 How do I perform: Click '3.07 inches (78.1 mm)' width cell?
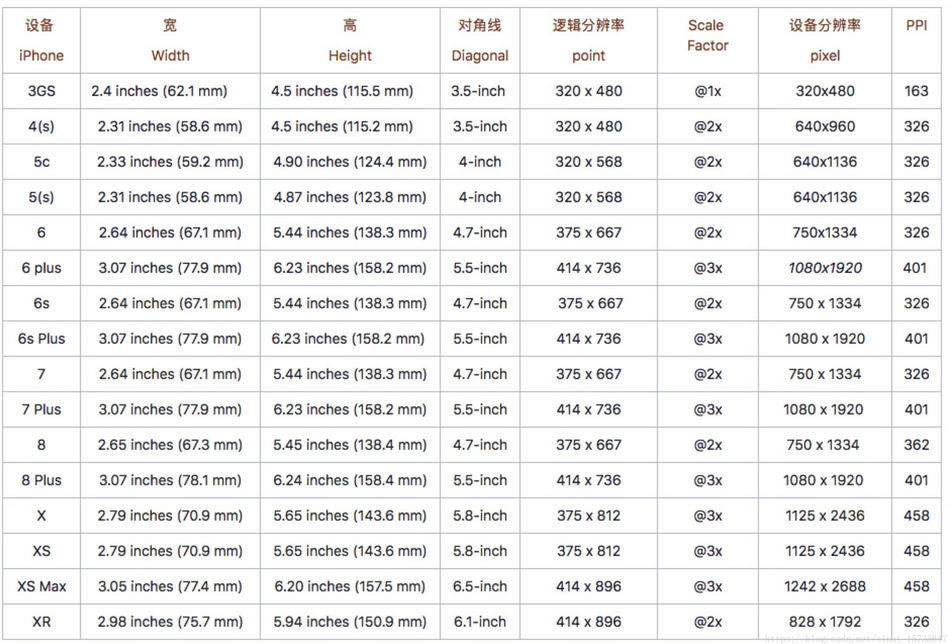click(170, 480)
